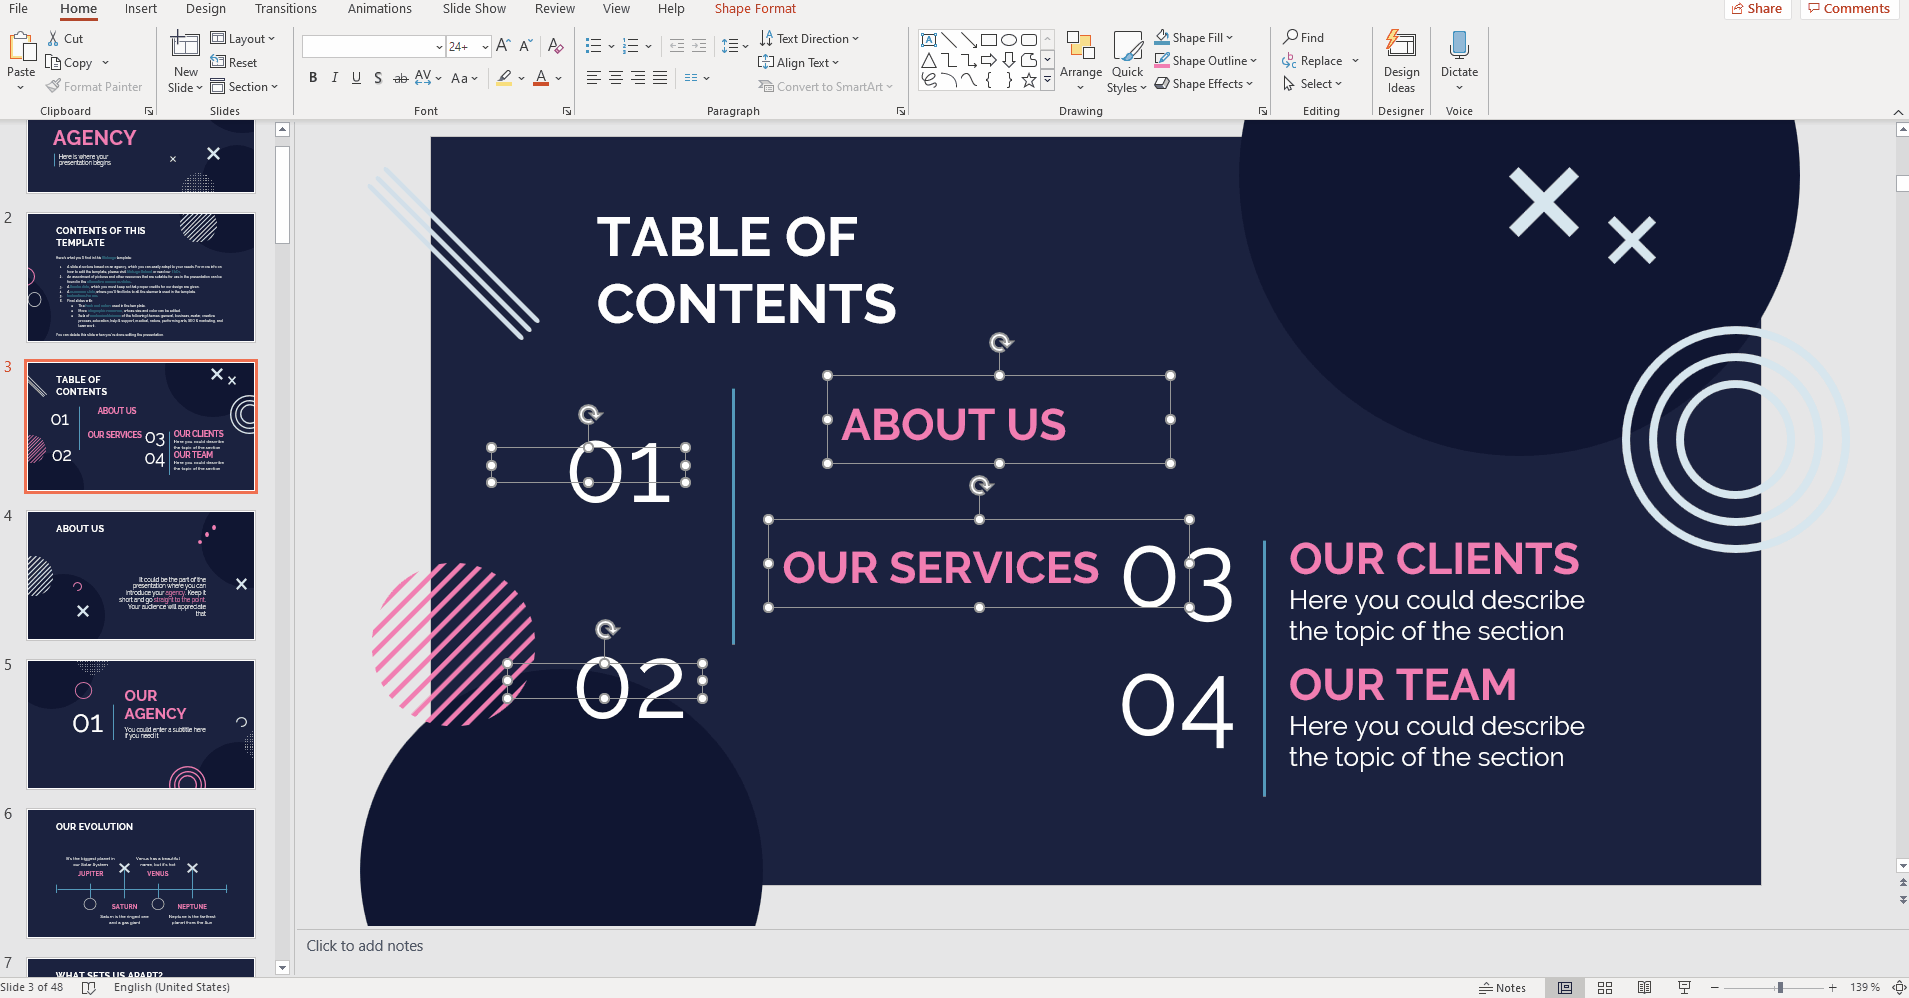Click the Clear All Formatting icon
Image resolution: width=1909 pixels, height=998 pixels.
(556, 46)
